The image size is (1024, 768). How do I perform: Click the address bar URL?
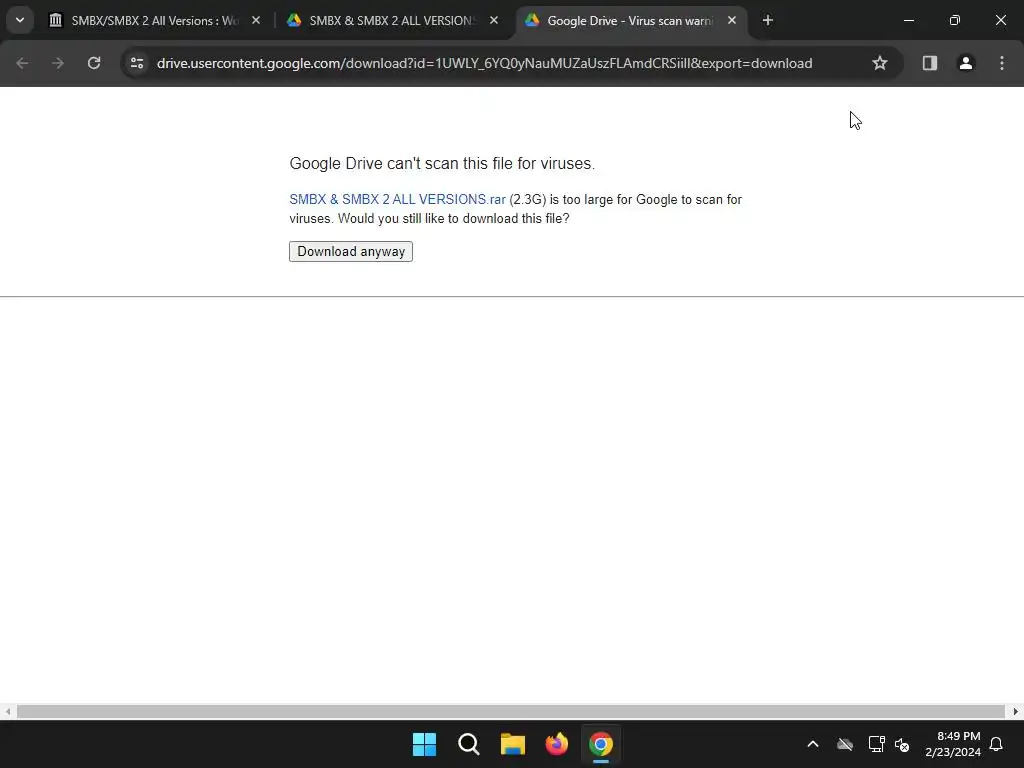[x=485, y=63]
